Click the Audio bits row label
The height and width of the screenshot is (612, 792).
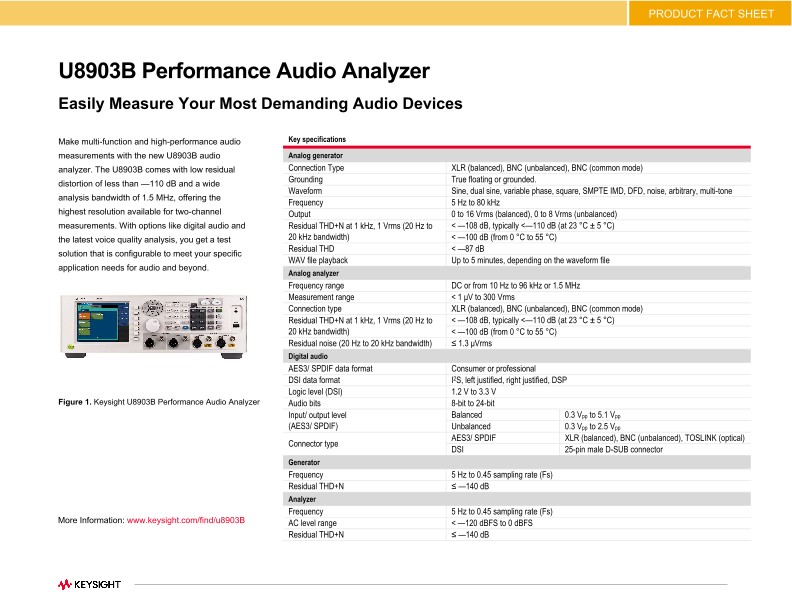pos(304,403)
